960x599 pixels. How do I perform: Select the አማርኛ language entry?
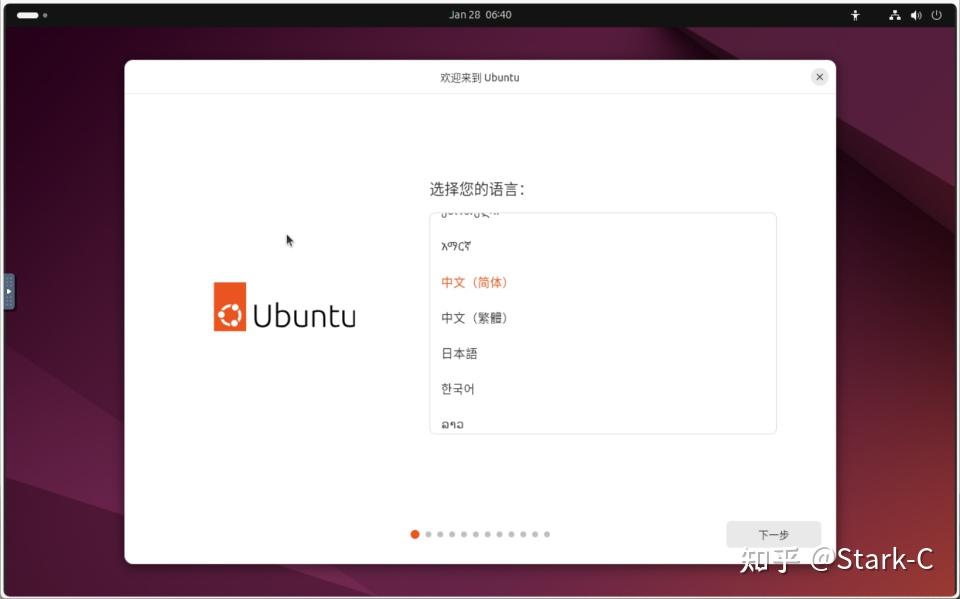tap(603, 246)
